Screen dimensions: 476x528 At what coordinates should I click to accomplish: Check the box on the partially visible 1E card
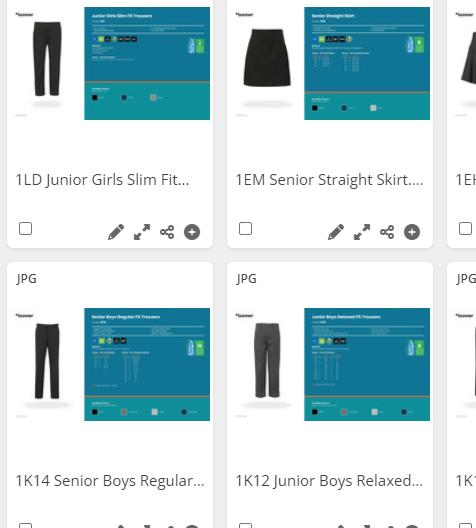point(465,229)
